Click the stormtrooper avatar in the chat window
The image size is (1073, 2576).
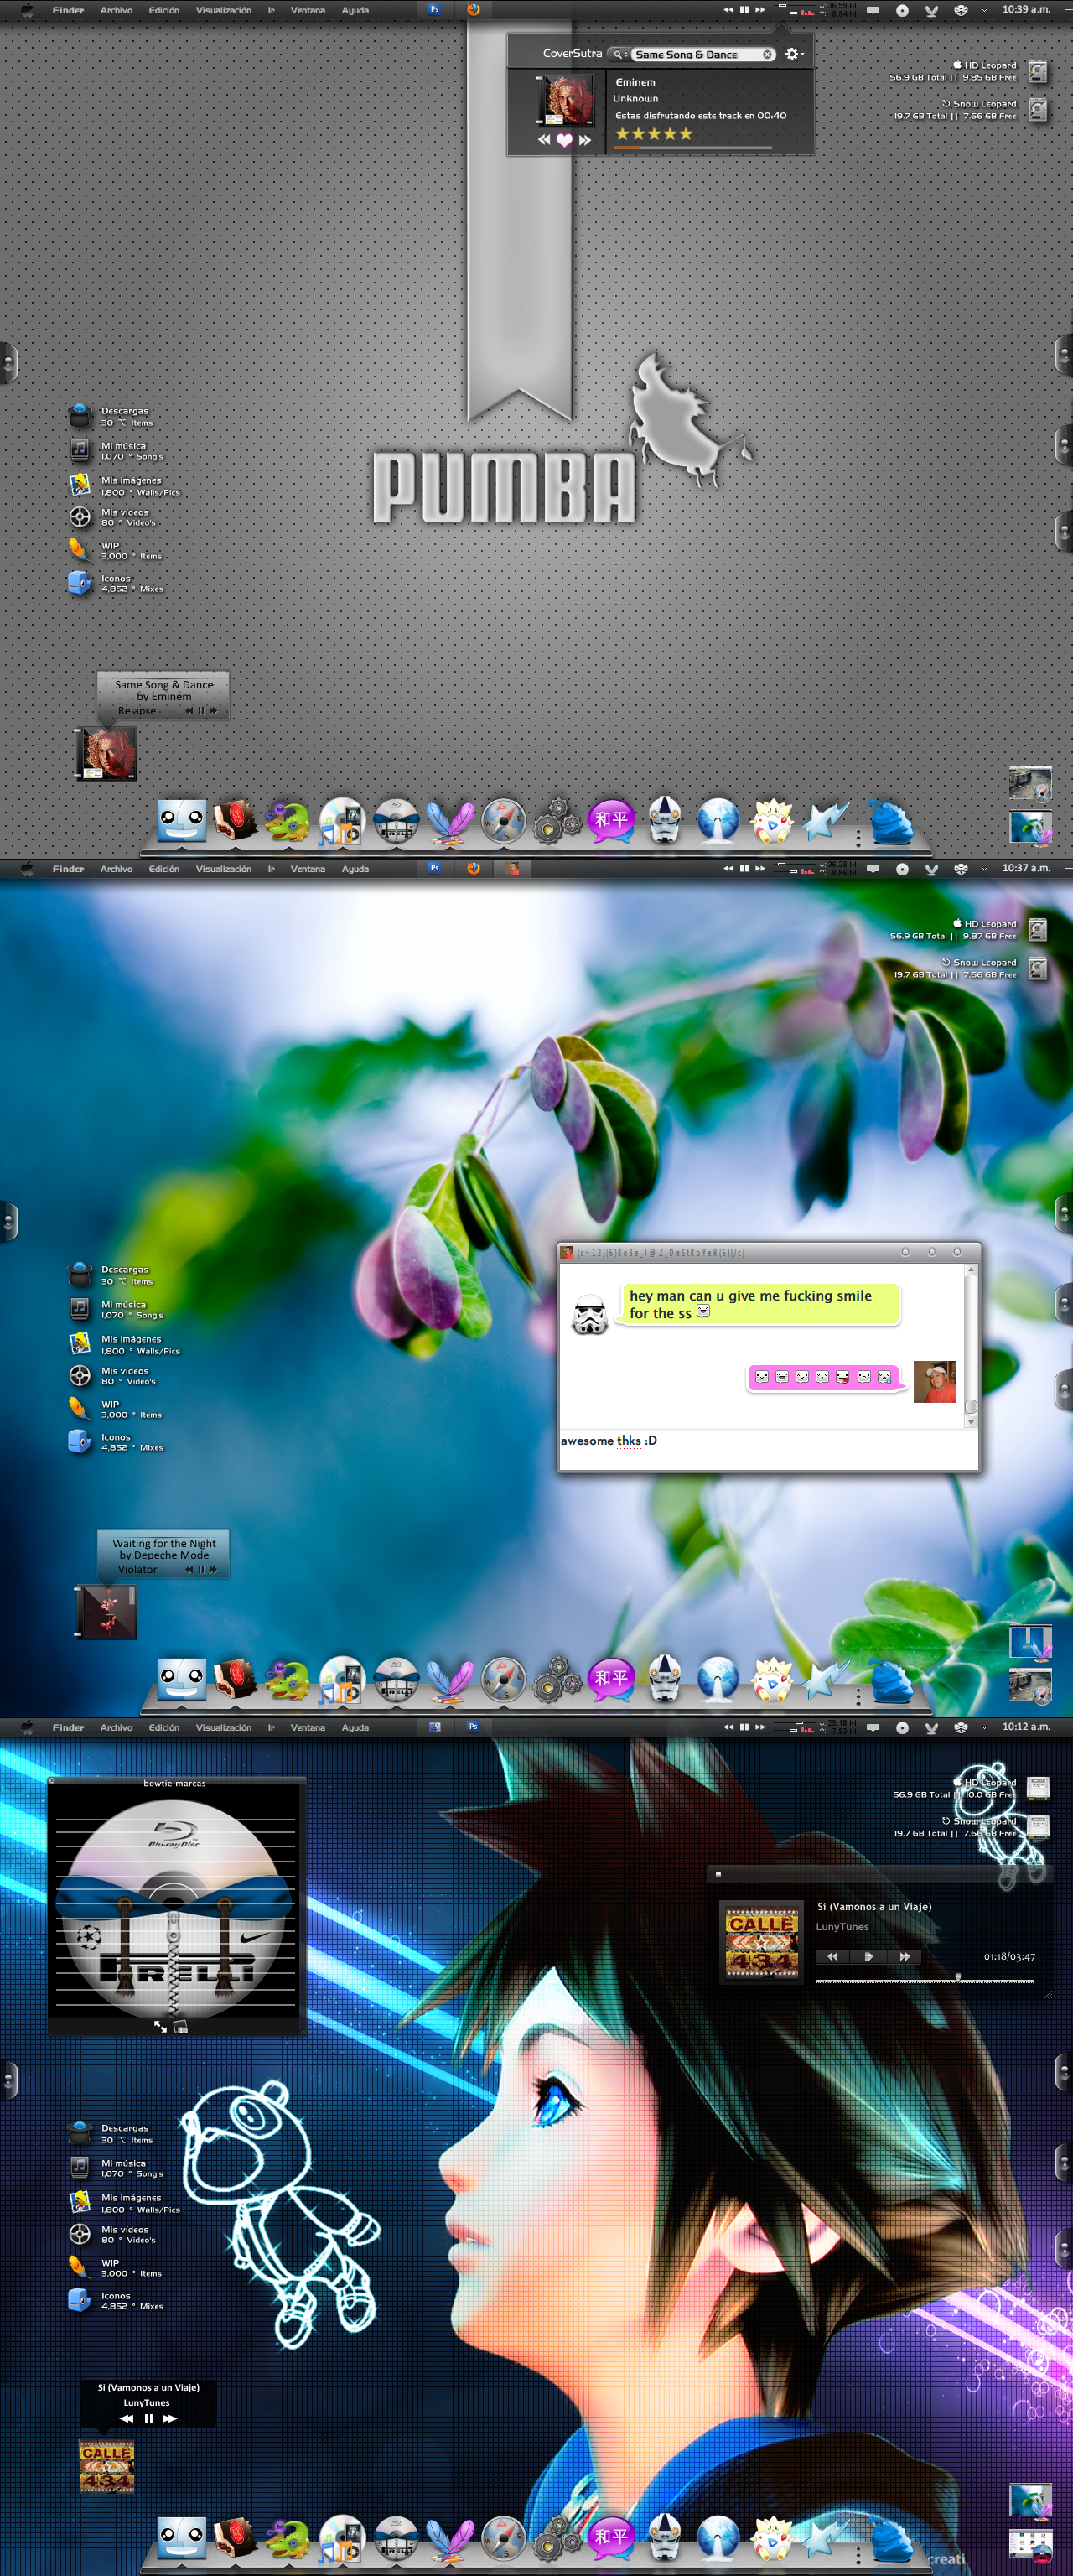[590, 1315]
